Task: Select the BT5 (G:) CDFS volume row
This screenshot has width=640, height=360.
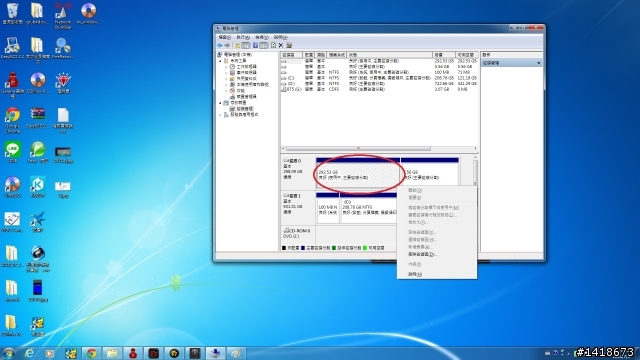Action: click(379, 89)
